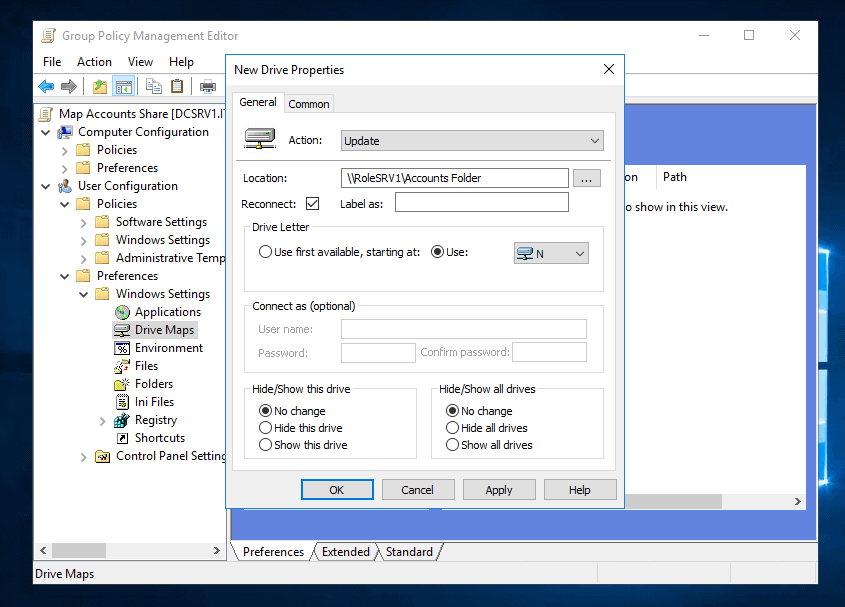This screenshot has width=845, height=607.
Task: Click the copy icon on the toolbar
Action: click(x=154, y=86)
